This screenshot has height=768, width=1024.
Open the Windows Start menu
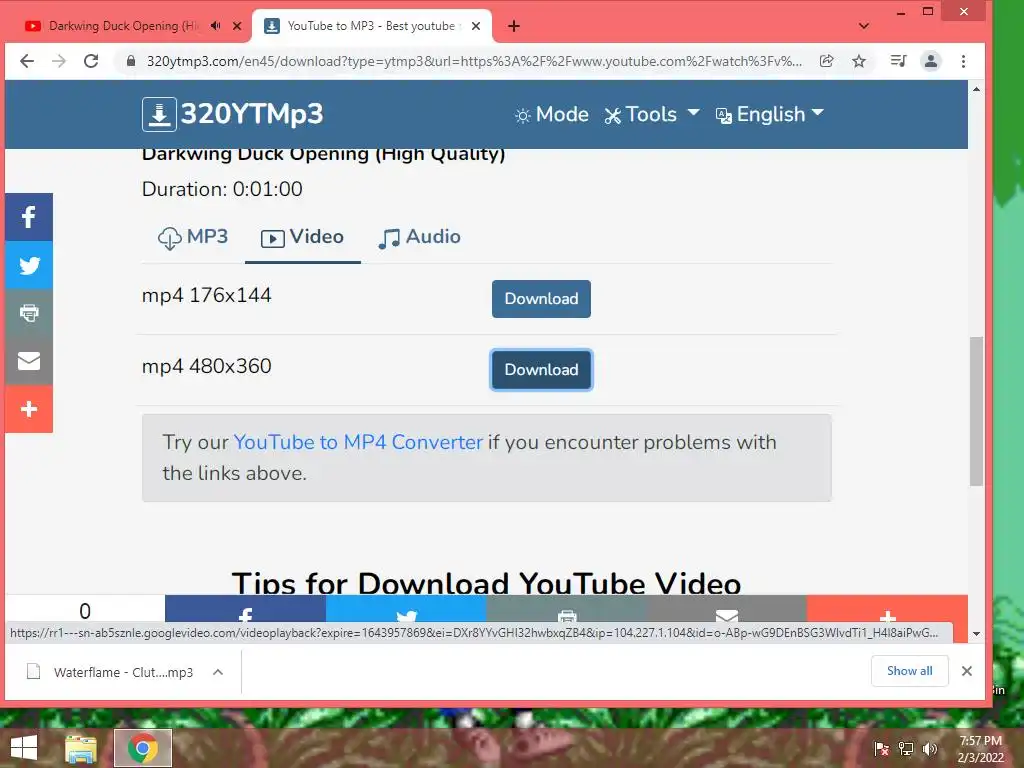pyautogui.click(x=25, y=748)
